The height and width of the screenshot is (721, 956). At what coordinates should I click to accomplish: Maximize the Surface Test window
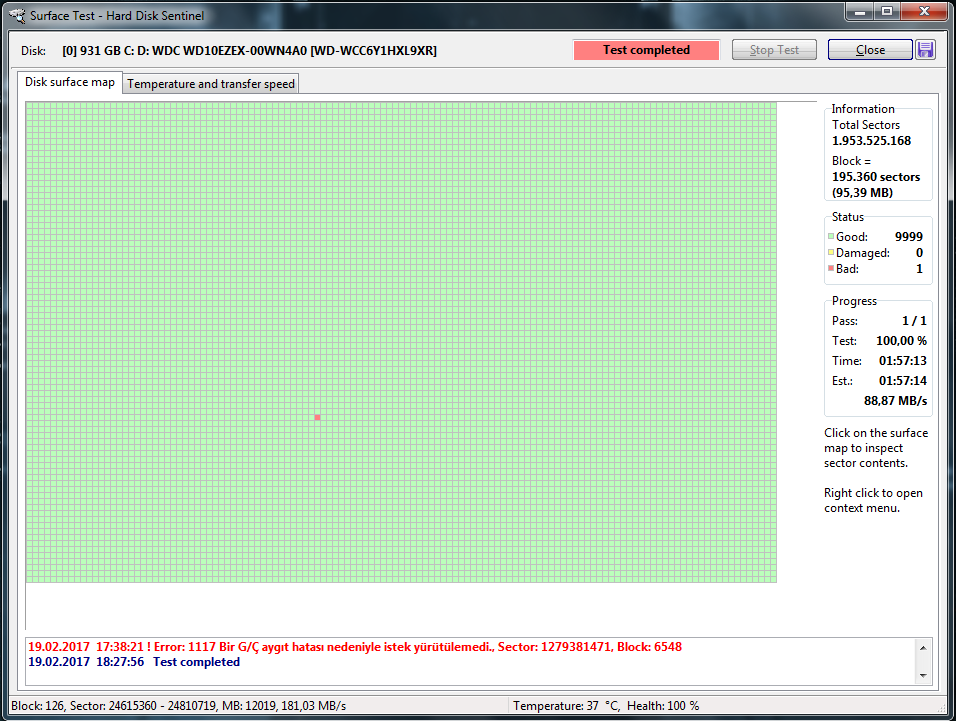(887, 12)
